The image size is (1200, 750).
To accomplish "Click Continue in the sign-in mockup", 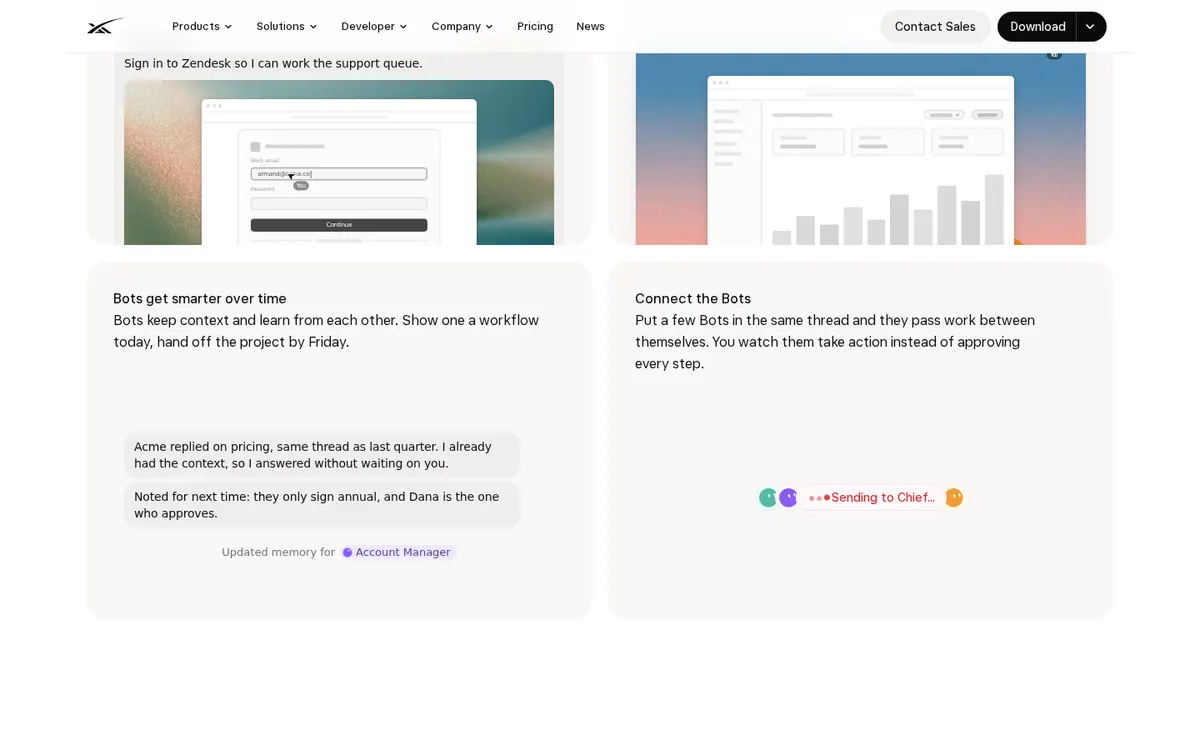I will click(339, 225).
